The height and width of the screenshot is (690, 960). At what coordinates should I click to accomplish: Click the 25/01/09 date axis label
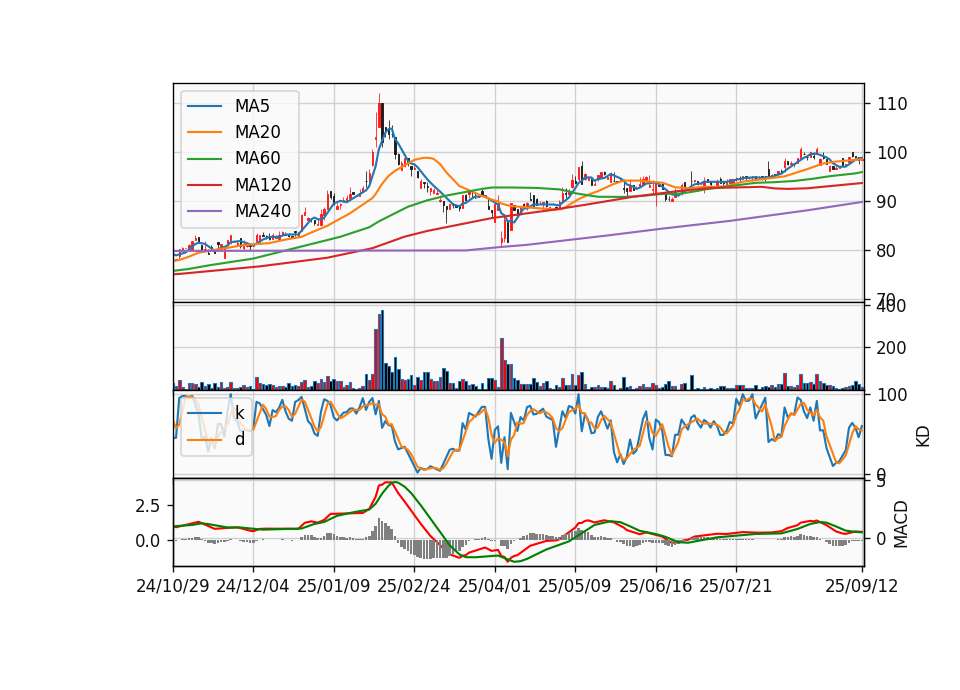334,586
